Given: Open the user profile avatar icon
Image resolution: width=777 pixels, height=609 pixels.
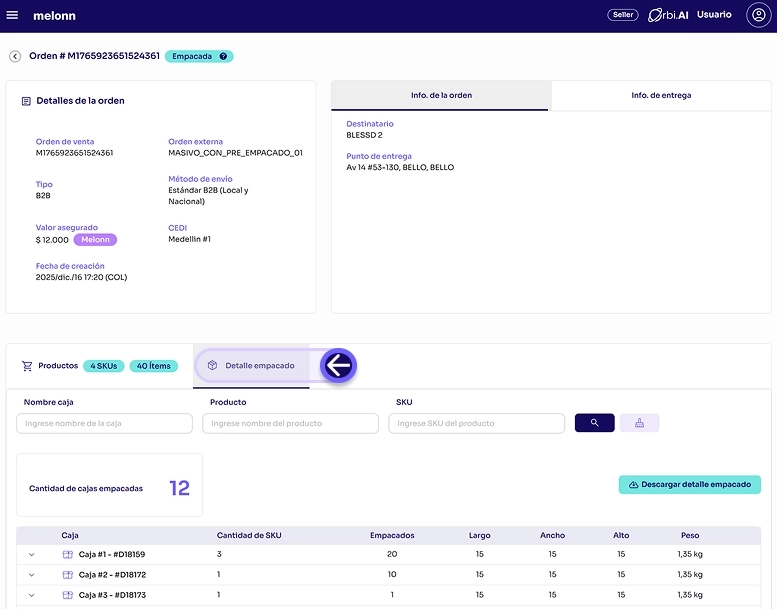Looking at the screenshot, I should click(758, 16).
